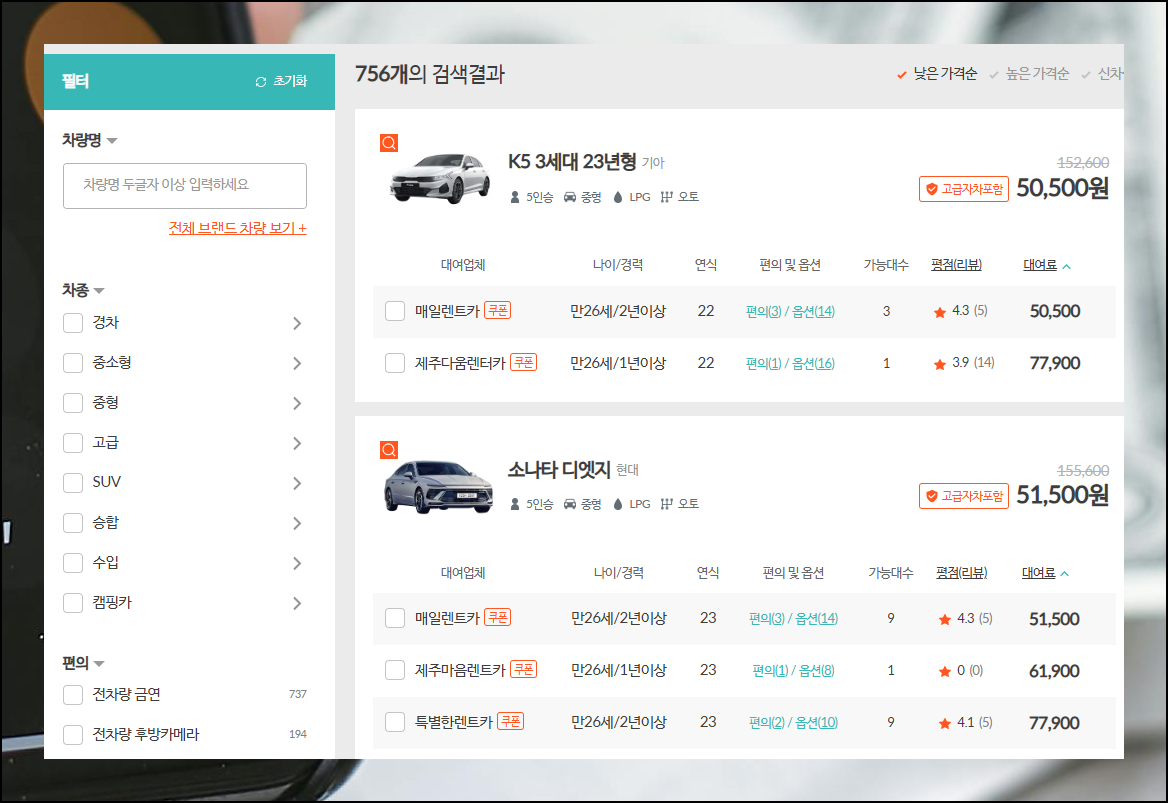Screen dimensions: 1168x803
Task: Check the 중소형 car type checkbox
Action: [73, 363]
